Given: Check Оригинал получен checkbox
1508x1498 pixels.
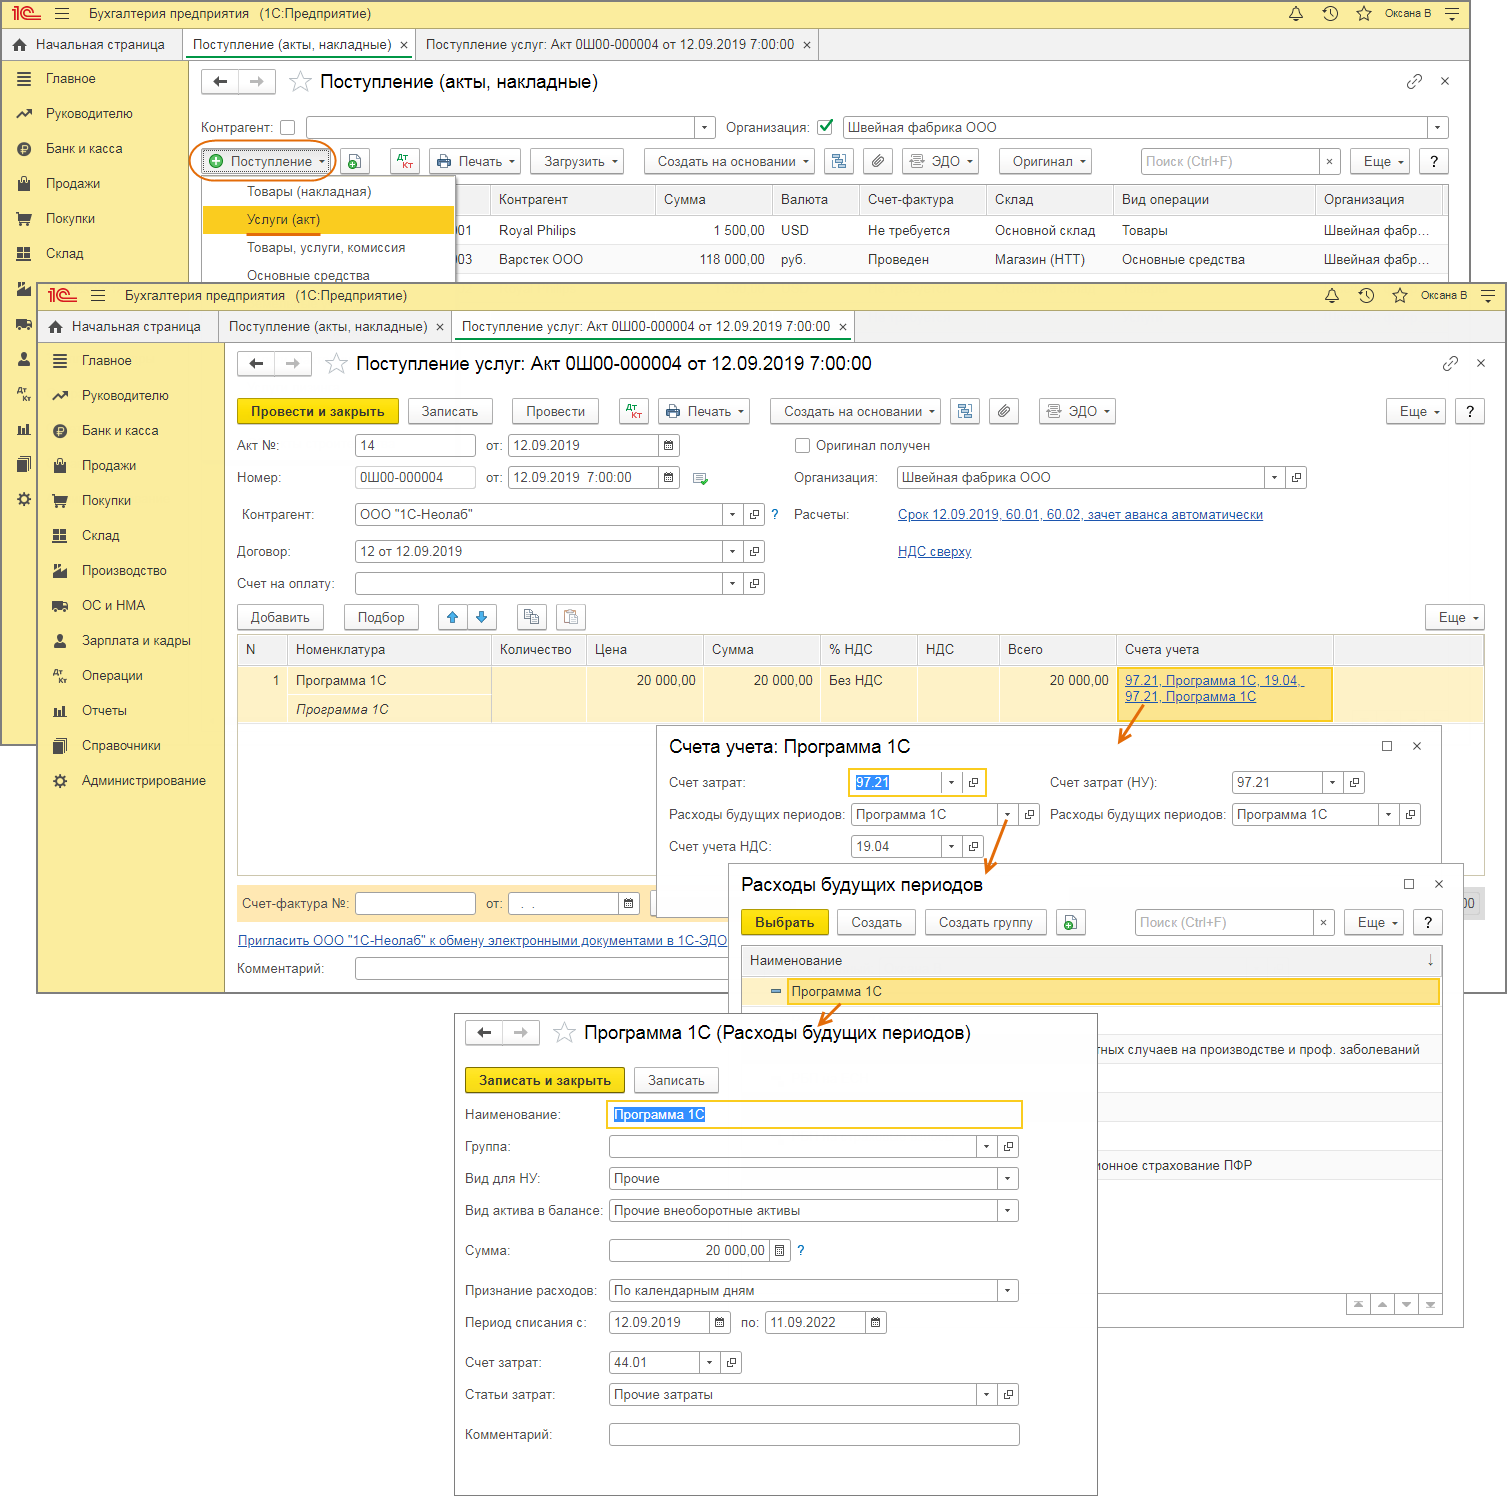Looking at the screenshot, I should (802, 445).
